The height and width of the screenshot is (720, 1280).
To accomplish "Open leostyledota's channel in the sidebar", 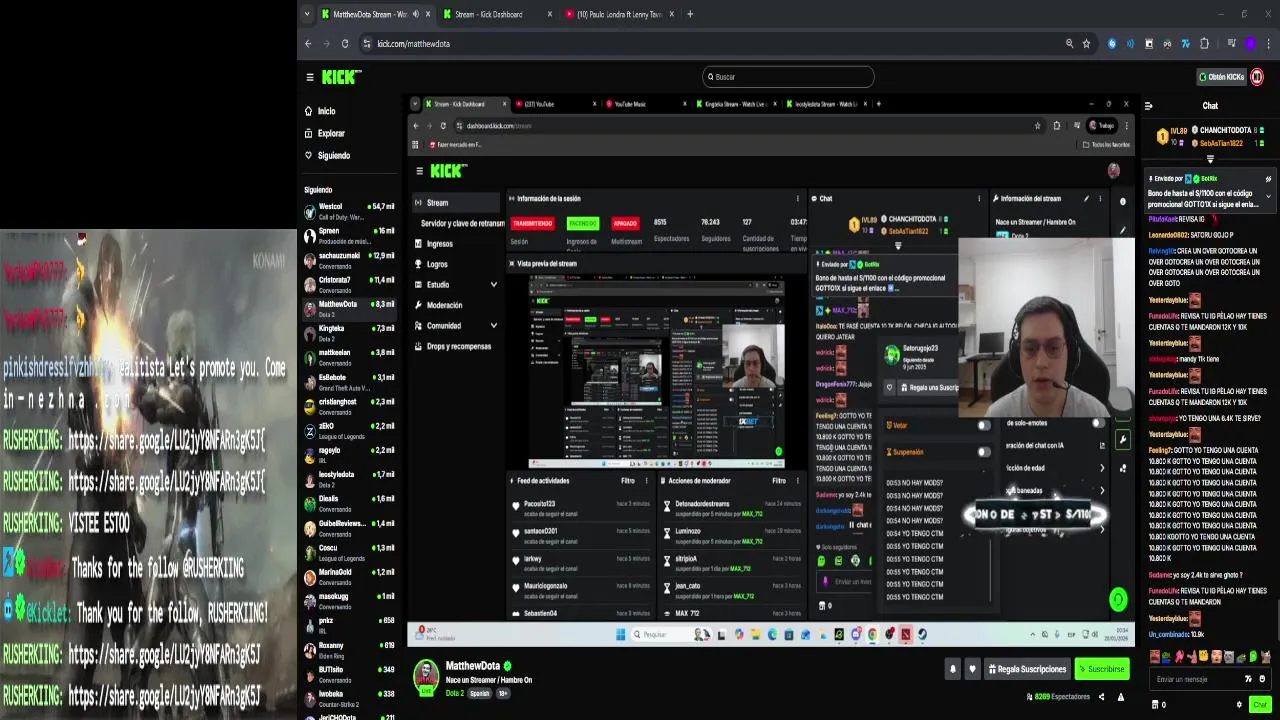I will (350, 479).
